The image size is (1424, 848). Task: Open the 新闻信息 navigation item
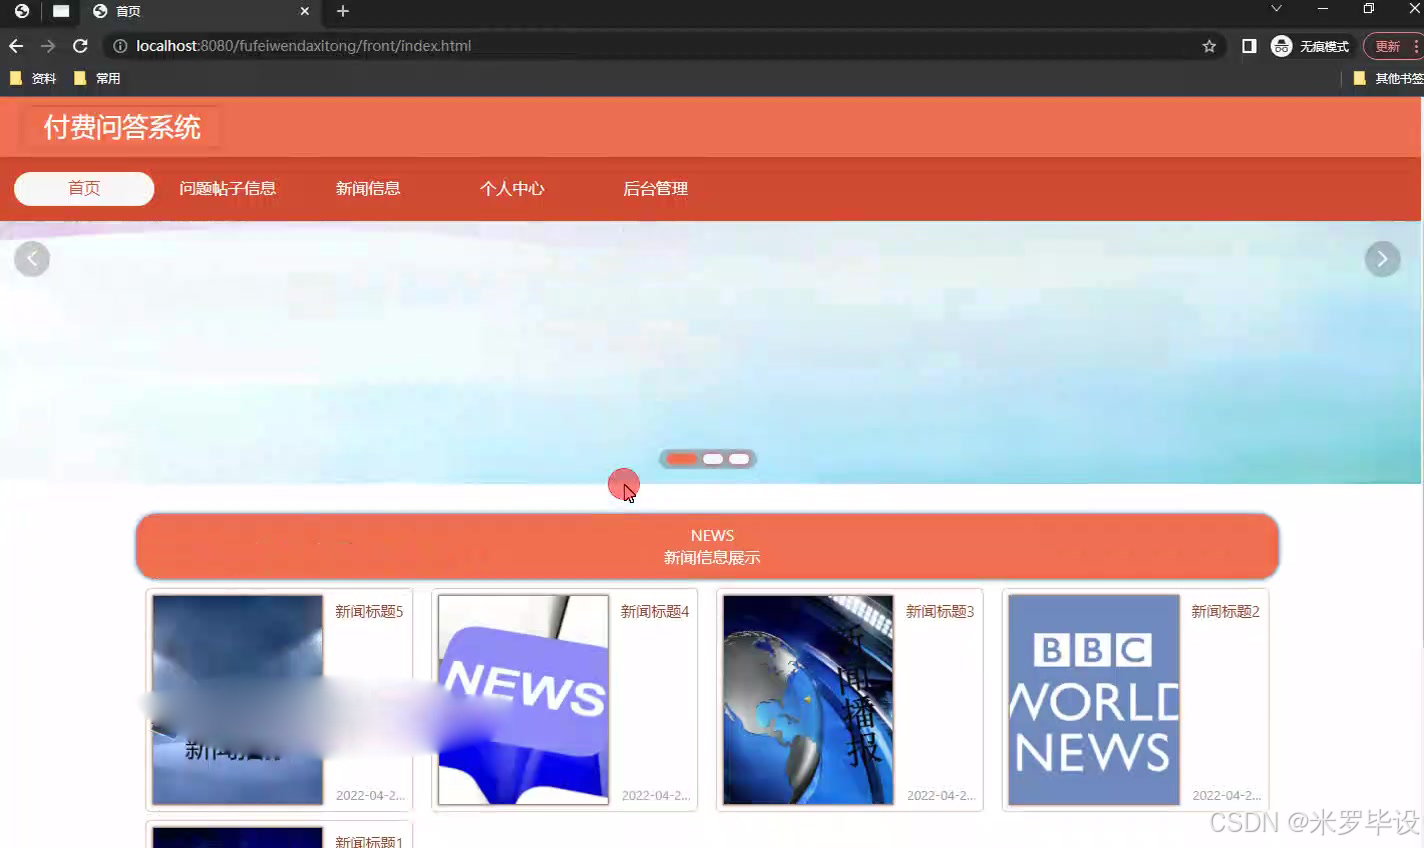tap(368, 189)
